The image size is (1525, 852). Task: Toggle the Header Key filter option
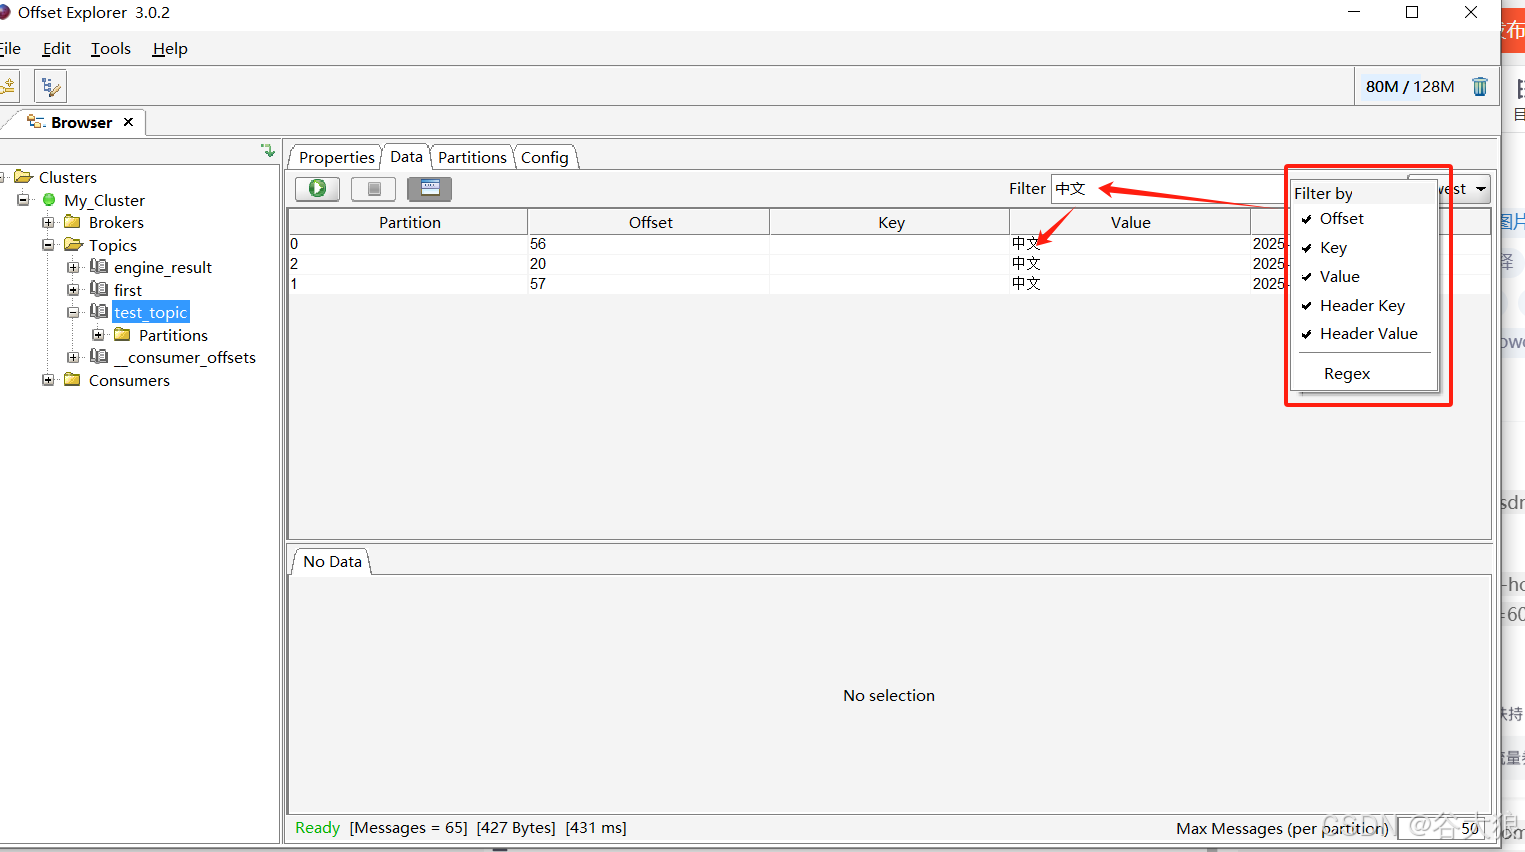(x=1361, y=306)
